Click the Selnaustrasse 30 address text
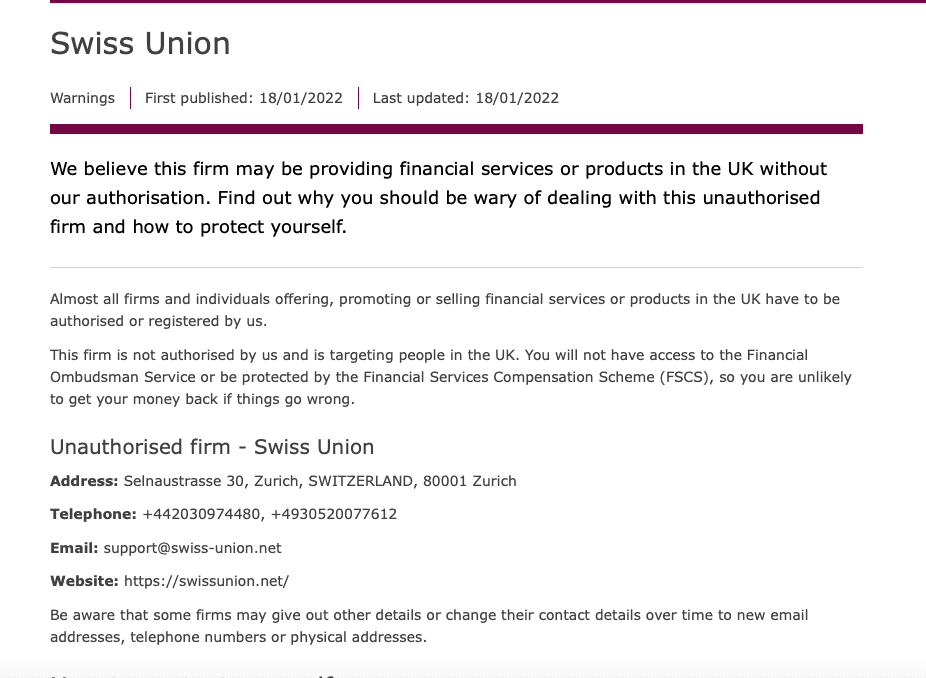The image size is (926, 678). (319, 481)
